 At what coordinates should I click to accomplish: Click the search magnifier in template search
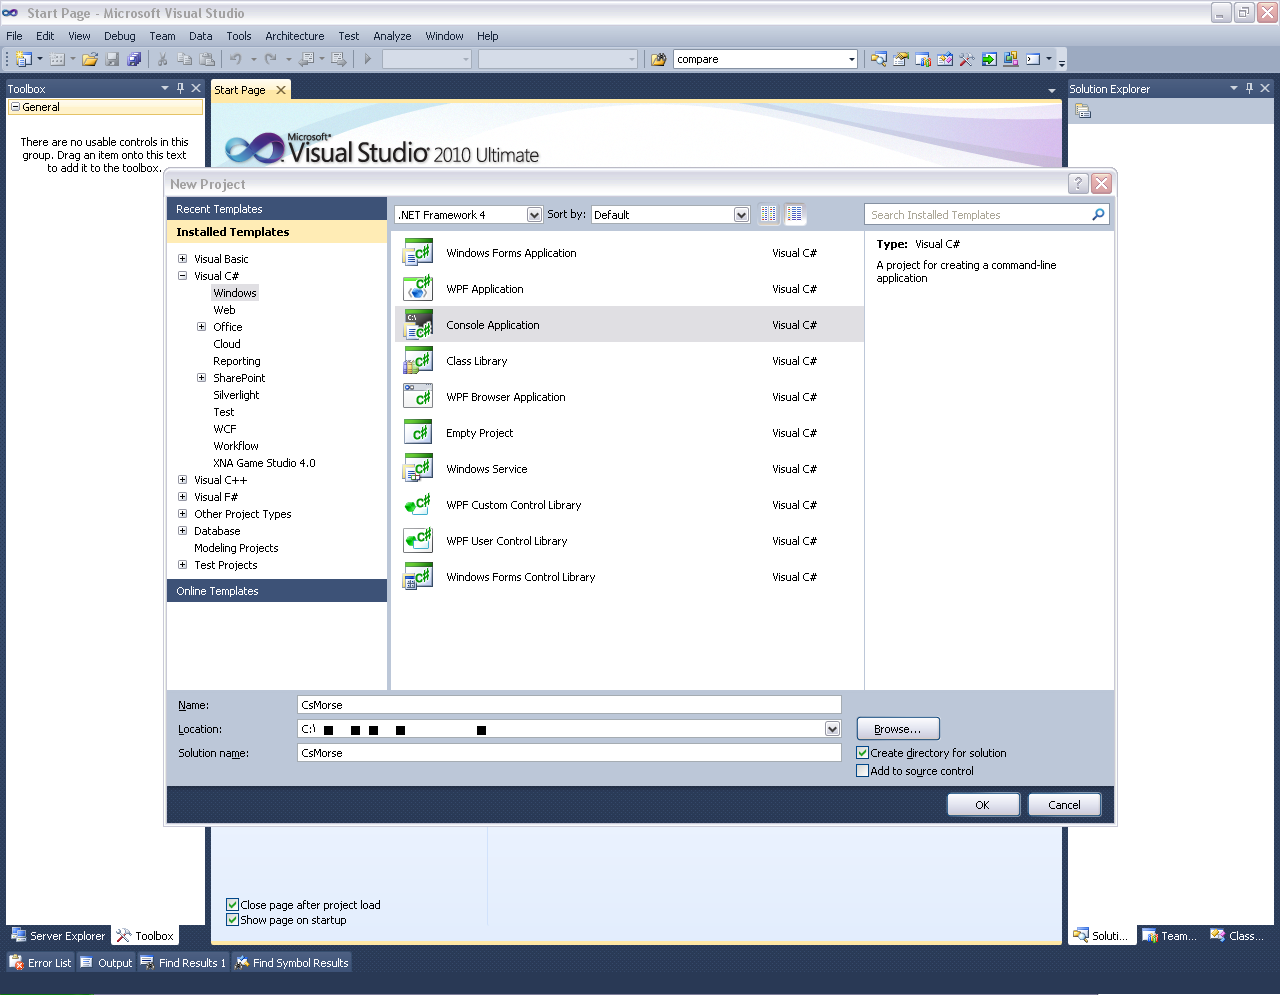[x=1098, y=214]
